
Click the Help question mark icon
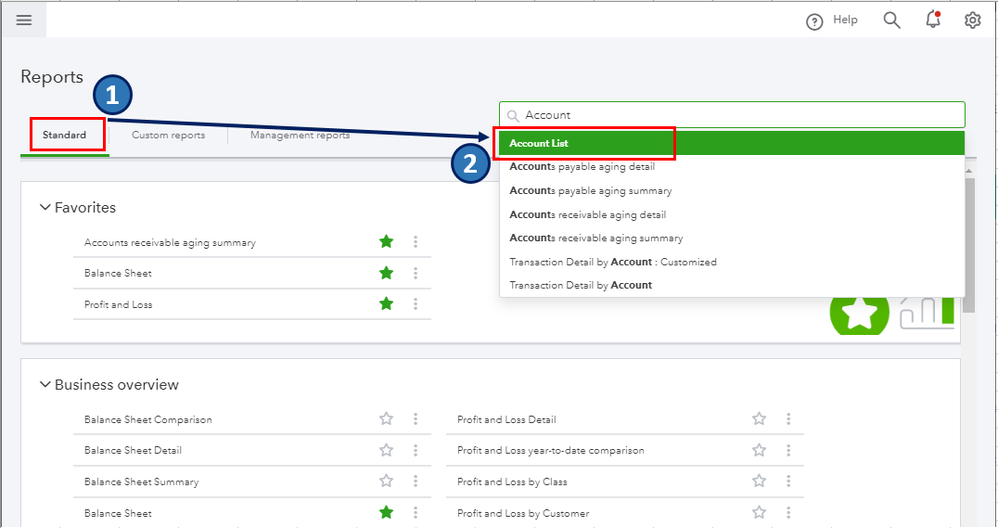(x=815, y=21)
